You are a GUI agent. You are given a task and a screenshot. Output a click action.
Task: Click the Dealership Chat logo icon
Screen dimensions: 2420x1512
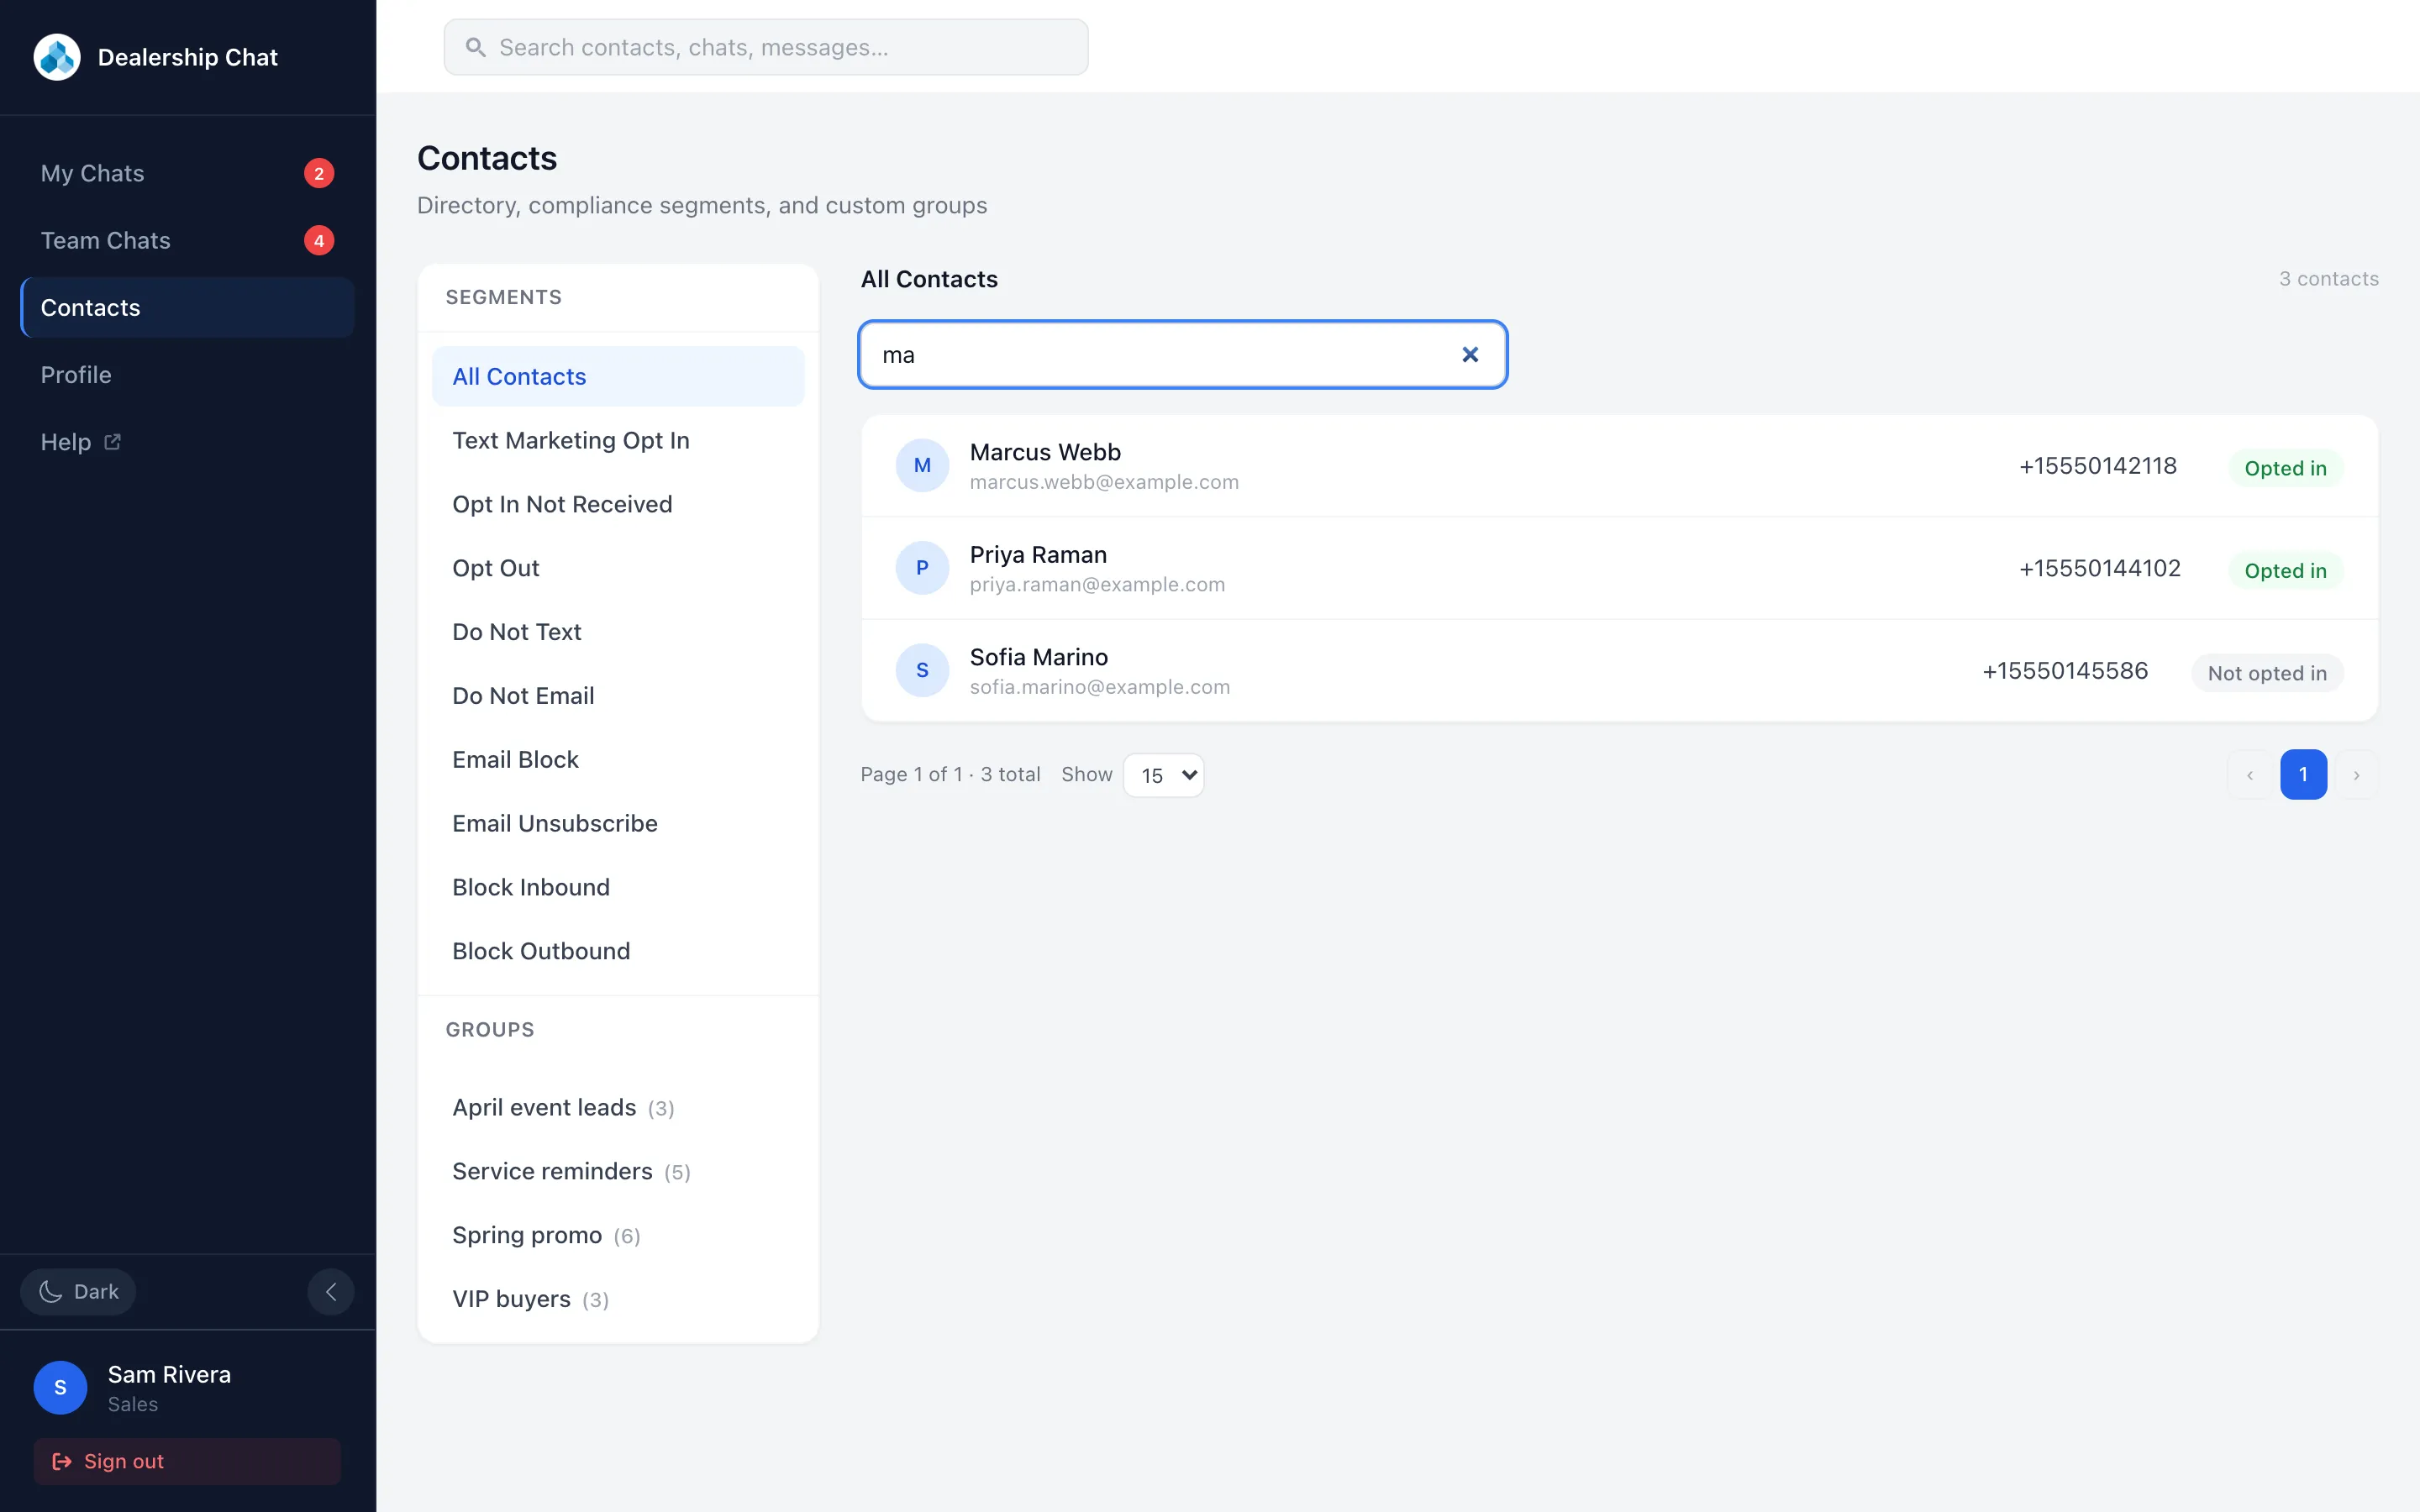[57, 57]
